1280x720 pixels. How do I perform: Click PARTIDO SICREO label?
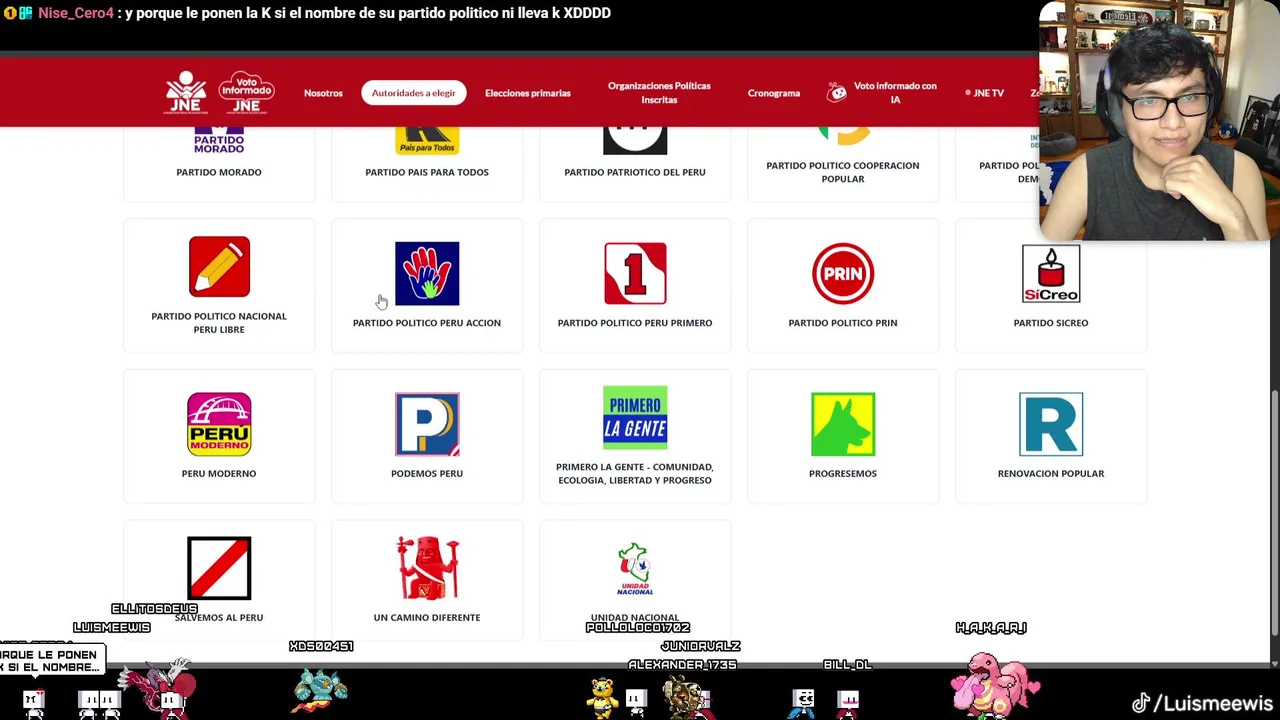1051,323
